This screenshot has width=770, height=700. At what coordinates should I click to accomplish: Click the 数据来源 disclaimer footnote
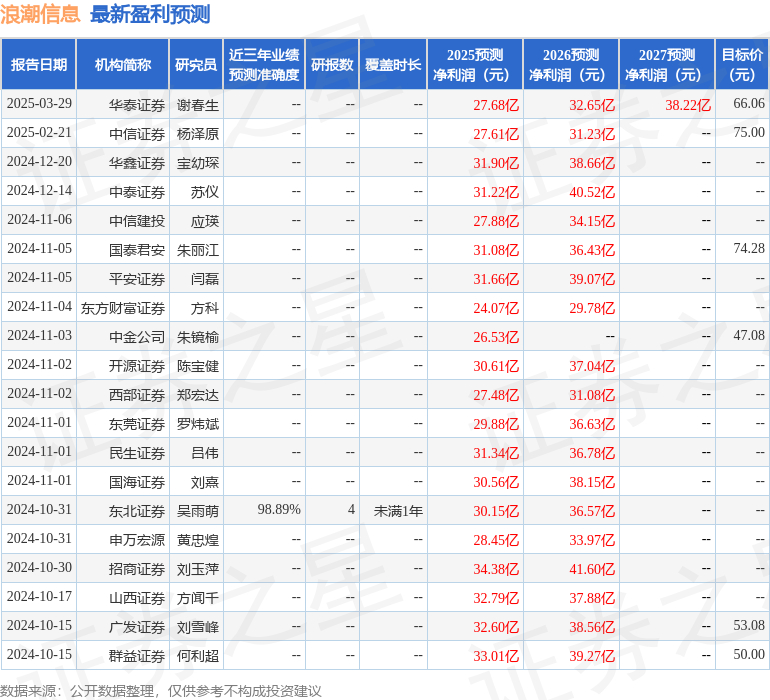click(161, 691)
